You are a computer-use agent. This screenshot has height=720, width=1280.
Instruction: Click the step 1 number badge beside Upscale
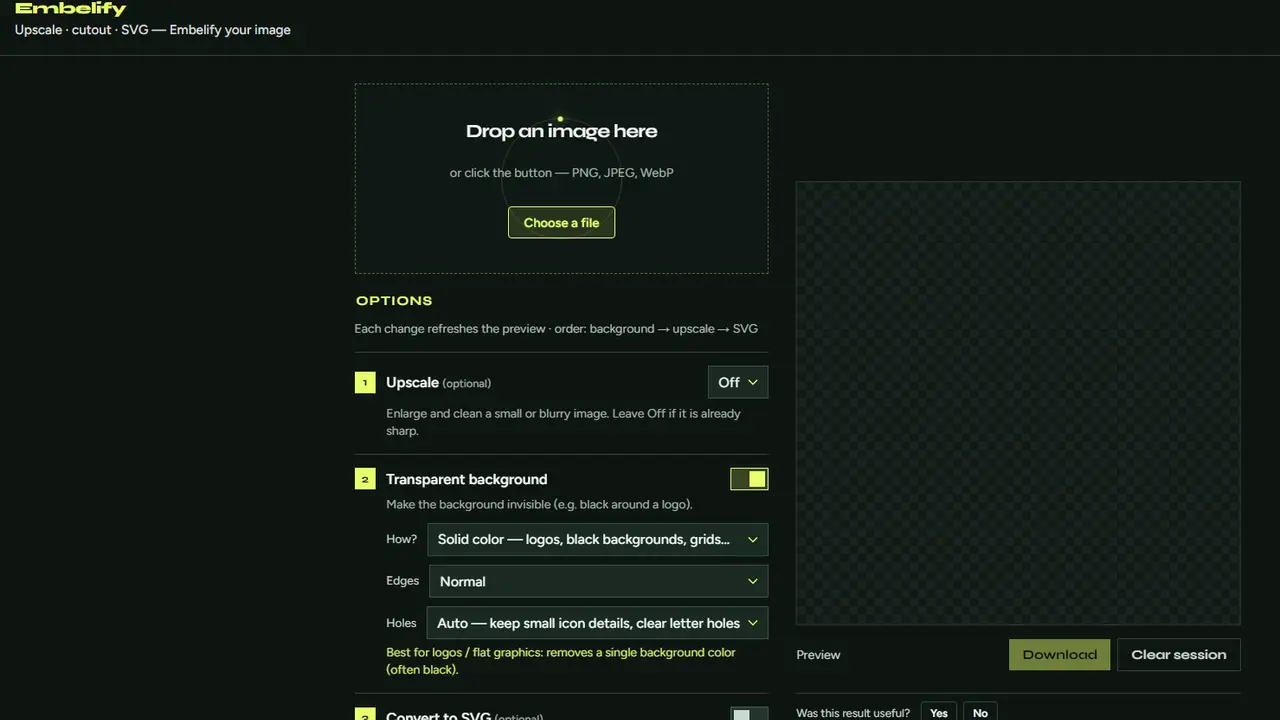click(365, 383)
